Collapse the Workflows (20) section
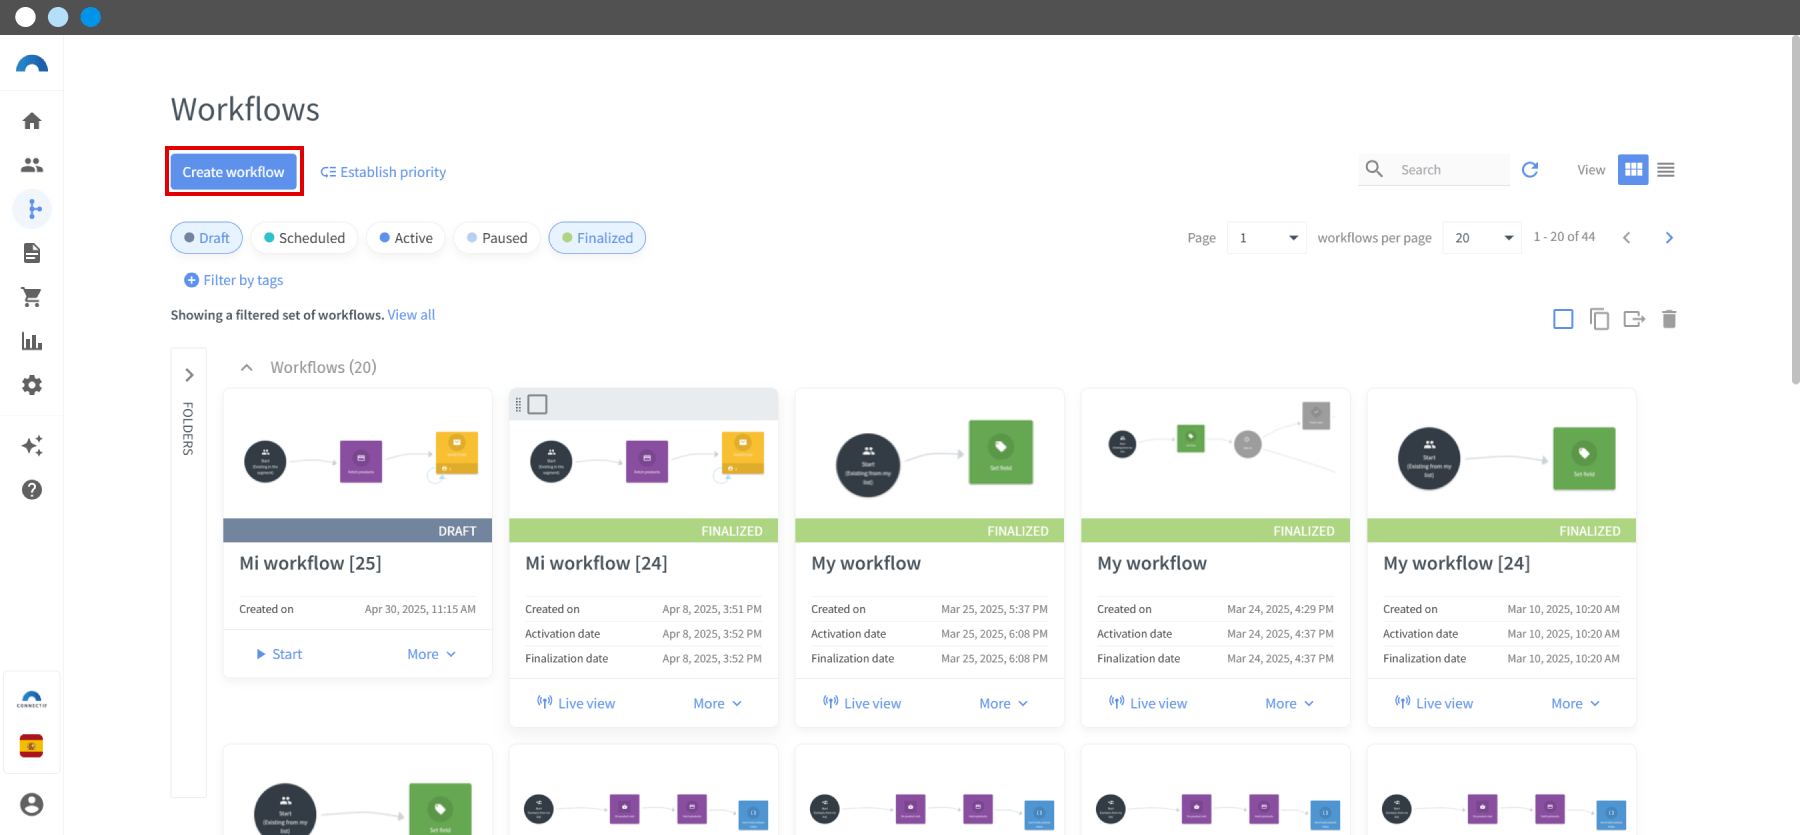Screen dimensions: 1800x835 tap(246, 367)
